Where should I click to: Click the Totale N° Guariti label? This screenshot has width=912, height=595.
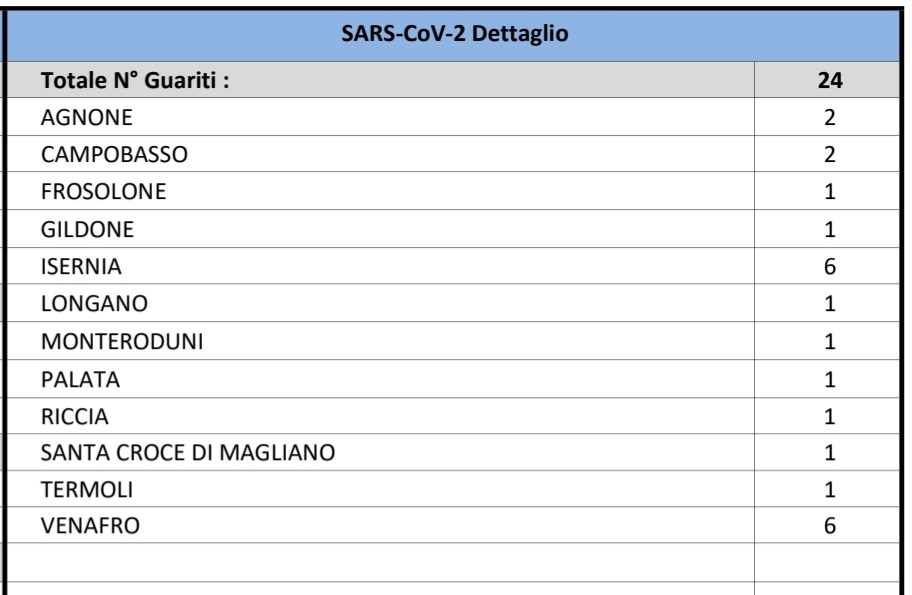[x=135, y=80]
